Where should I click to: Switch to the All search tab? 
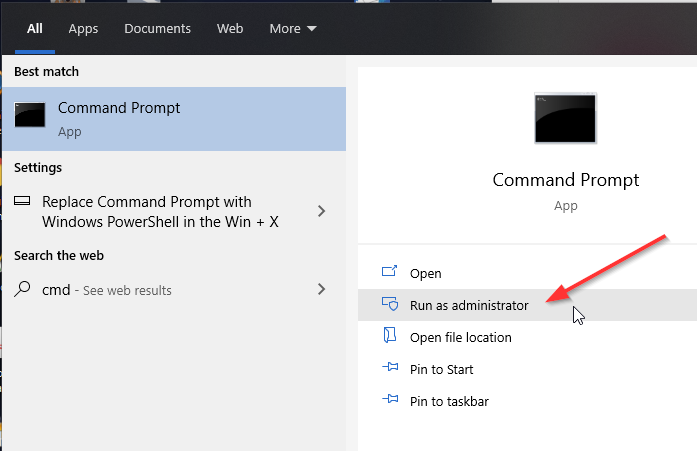[35, 28]
